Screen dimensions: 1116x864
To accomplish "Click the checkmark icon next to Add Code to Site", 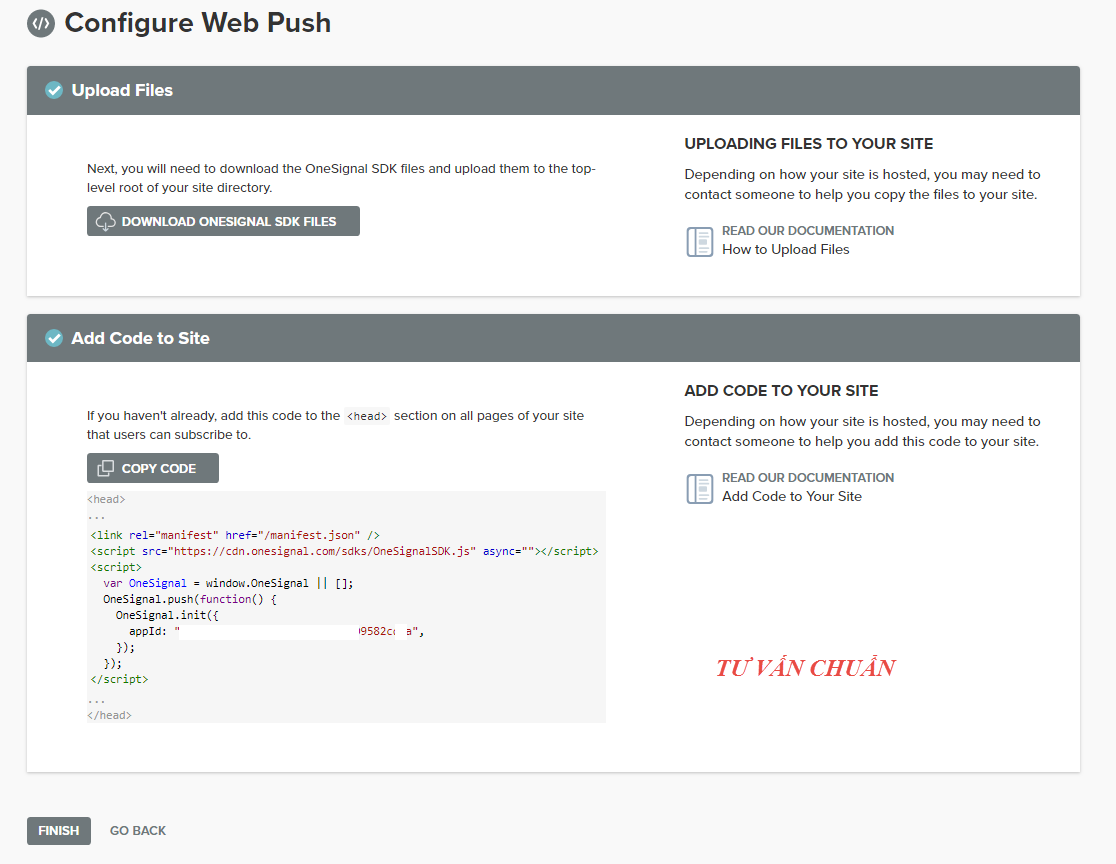I will click(x=54, y=339).
